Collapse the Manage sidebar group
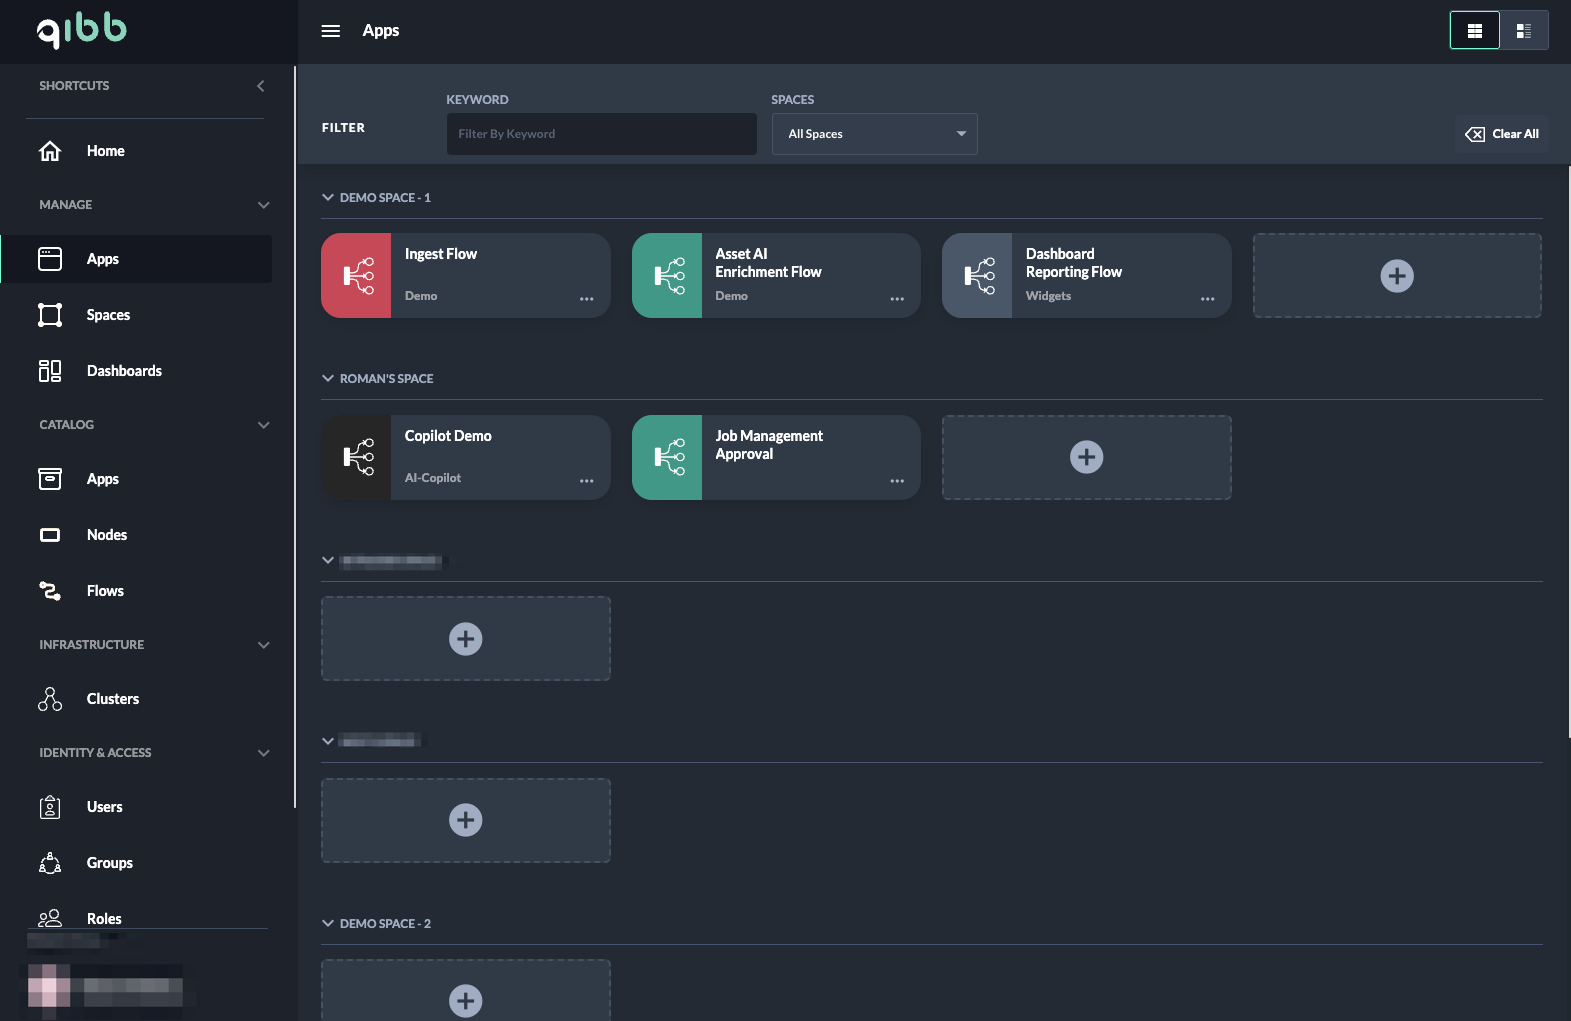This screenshot has width=1571, height=1021. coord(264,205)
